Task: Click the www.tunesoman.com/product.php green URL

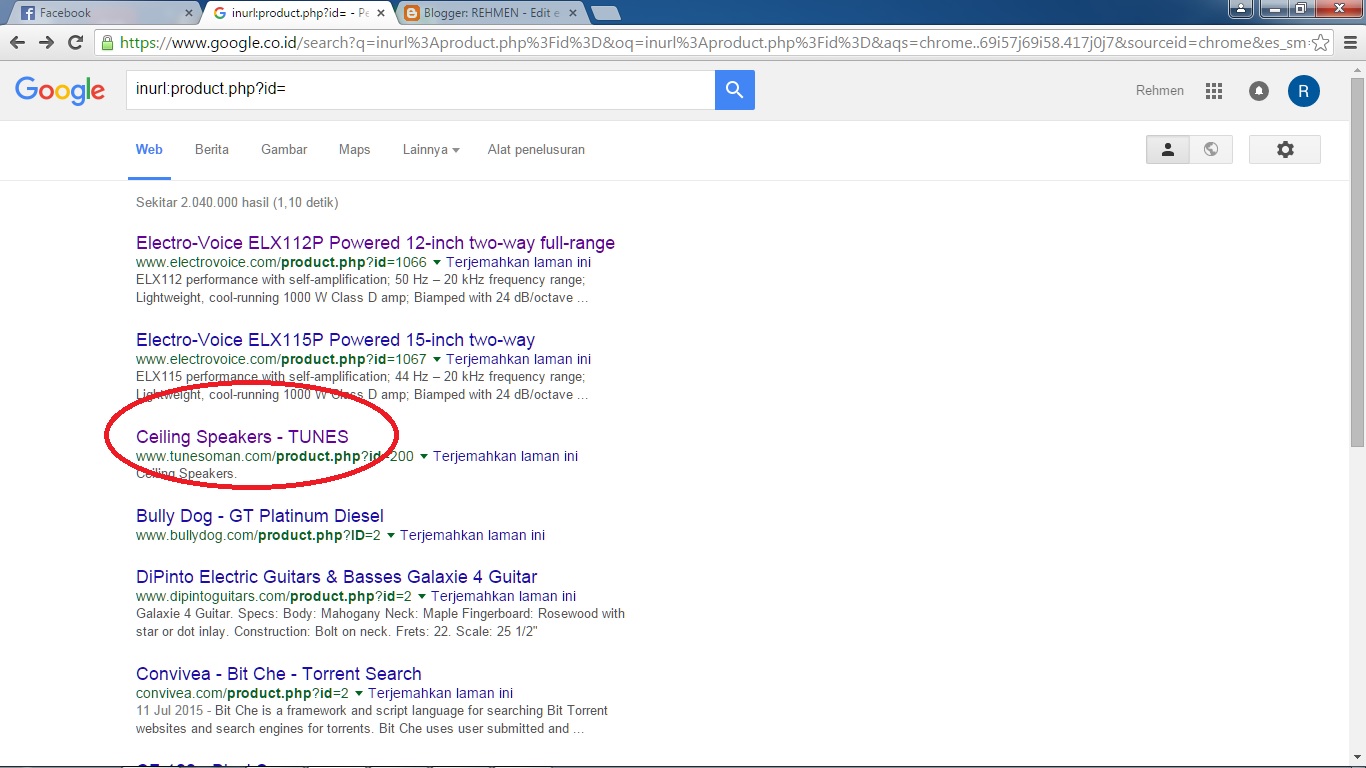Action: [x=275, y=457]
